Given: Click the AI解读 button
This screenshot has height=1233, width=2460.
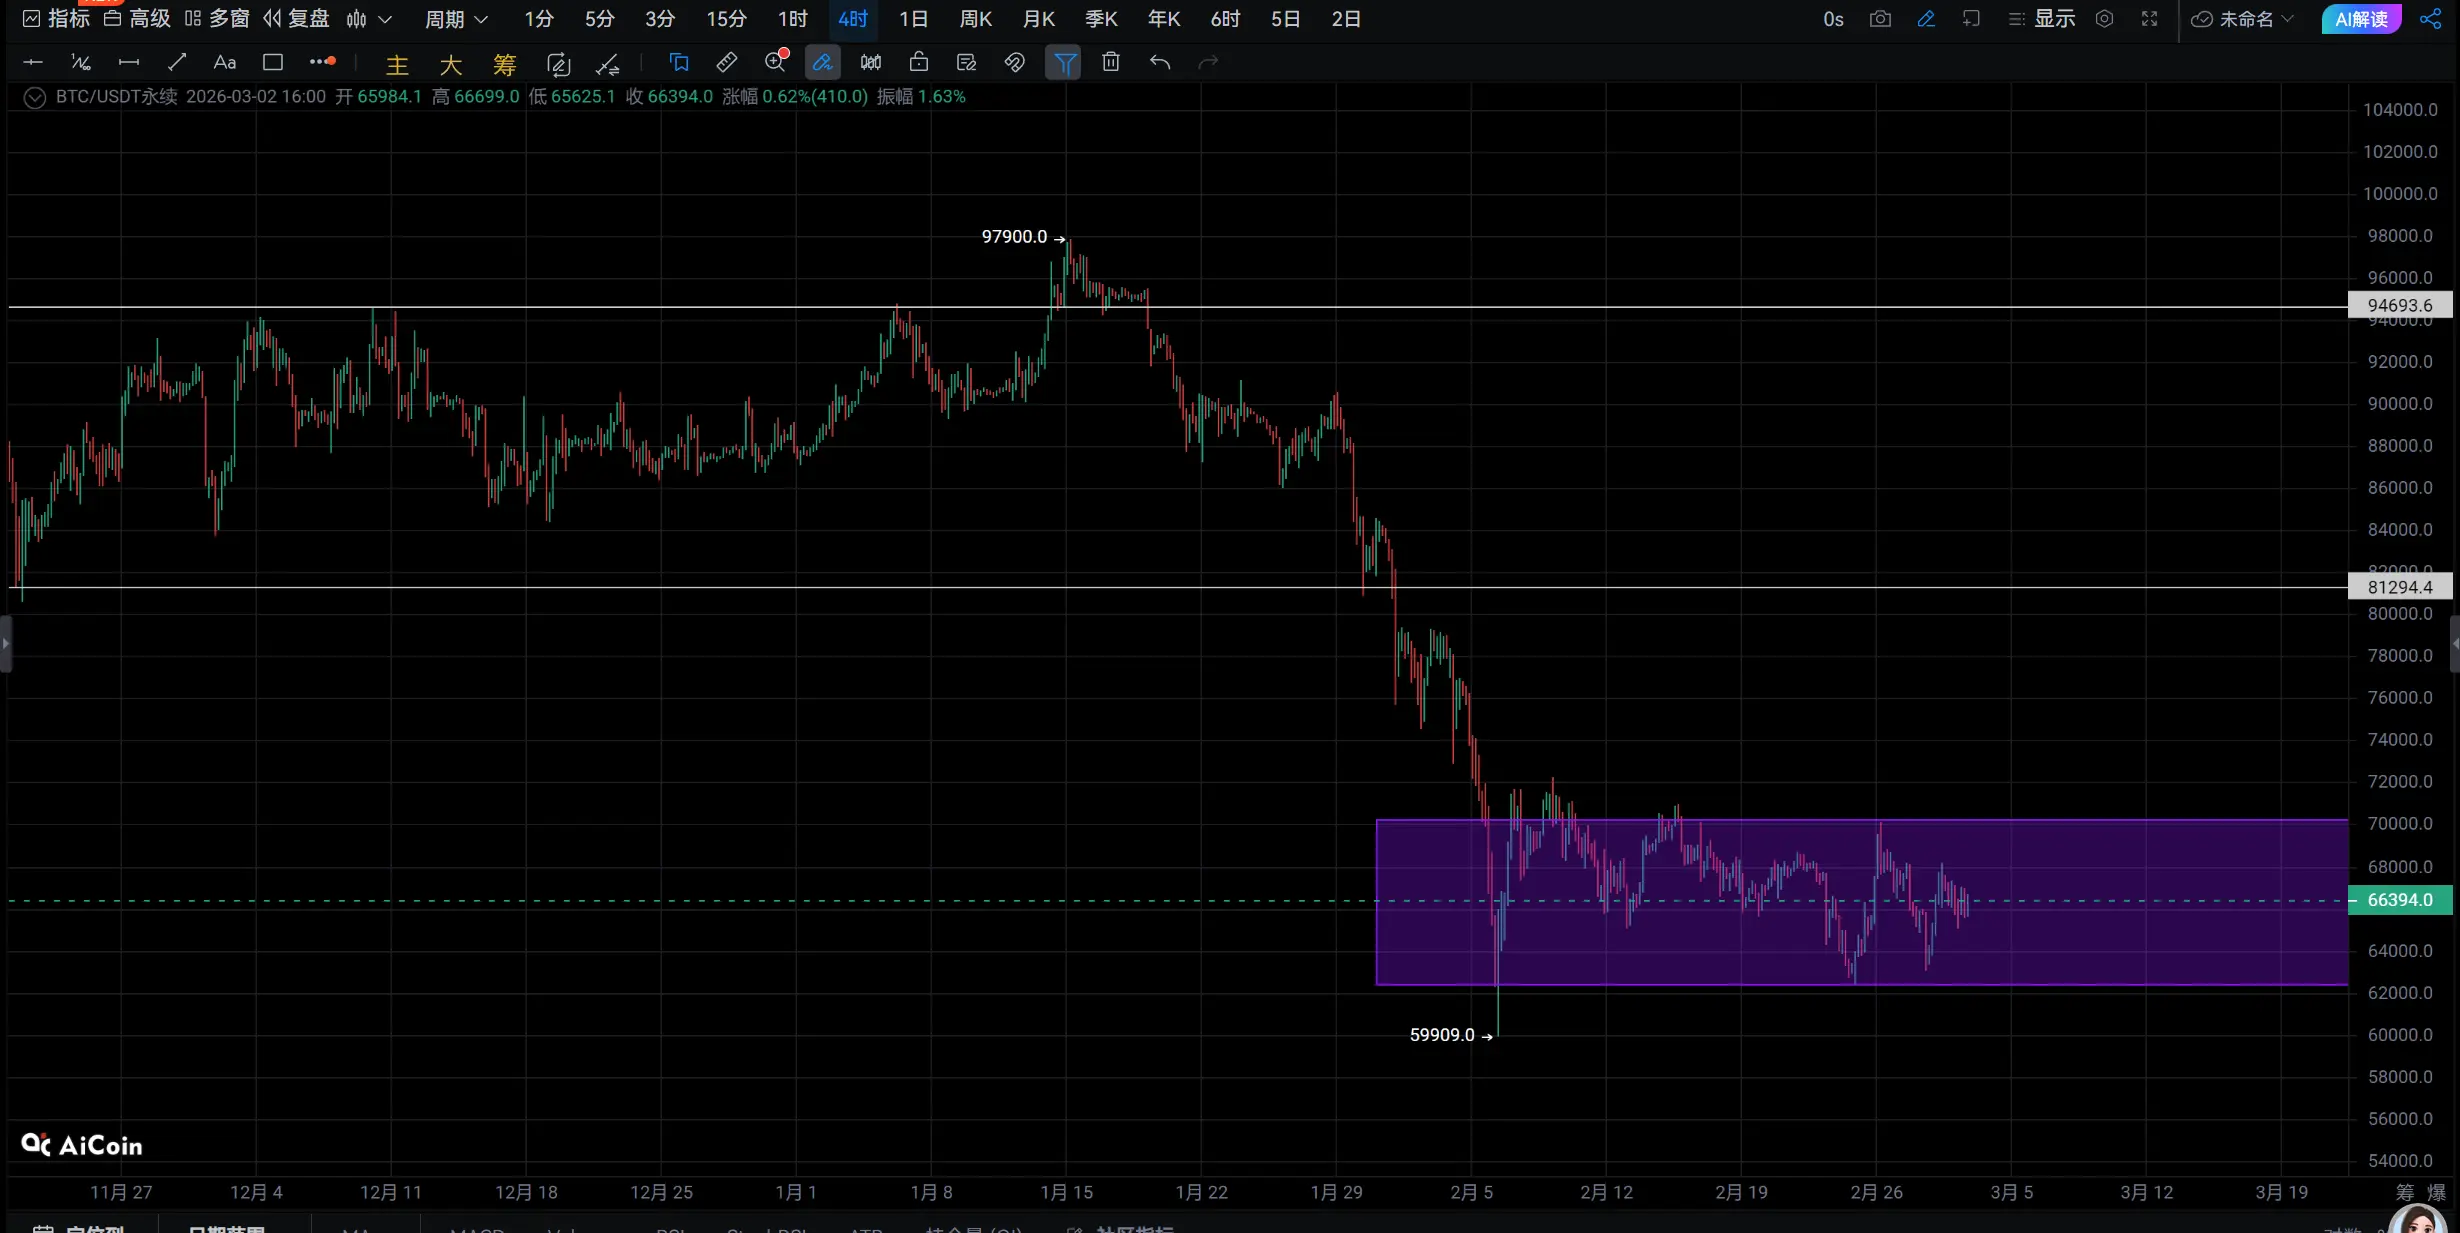Looking at the screenshot, I should tap(2361, 19).
